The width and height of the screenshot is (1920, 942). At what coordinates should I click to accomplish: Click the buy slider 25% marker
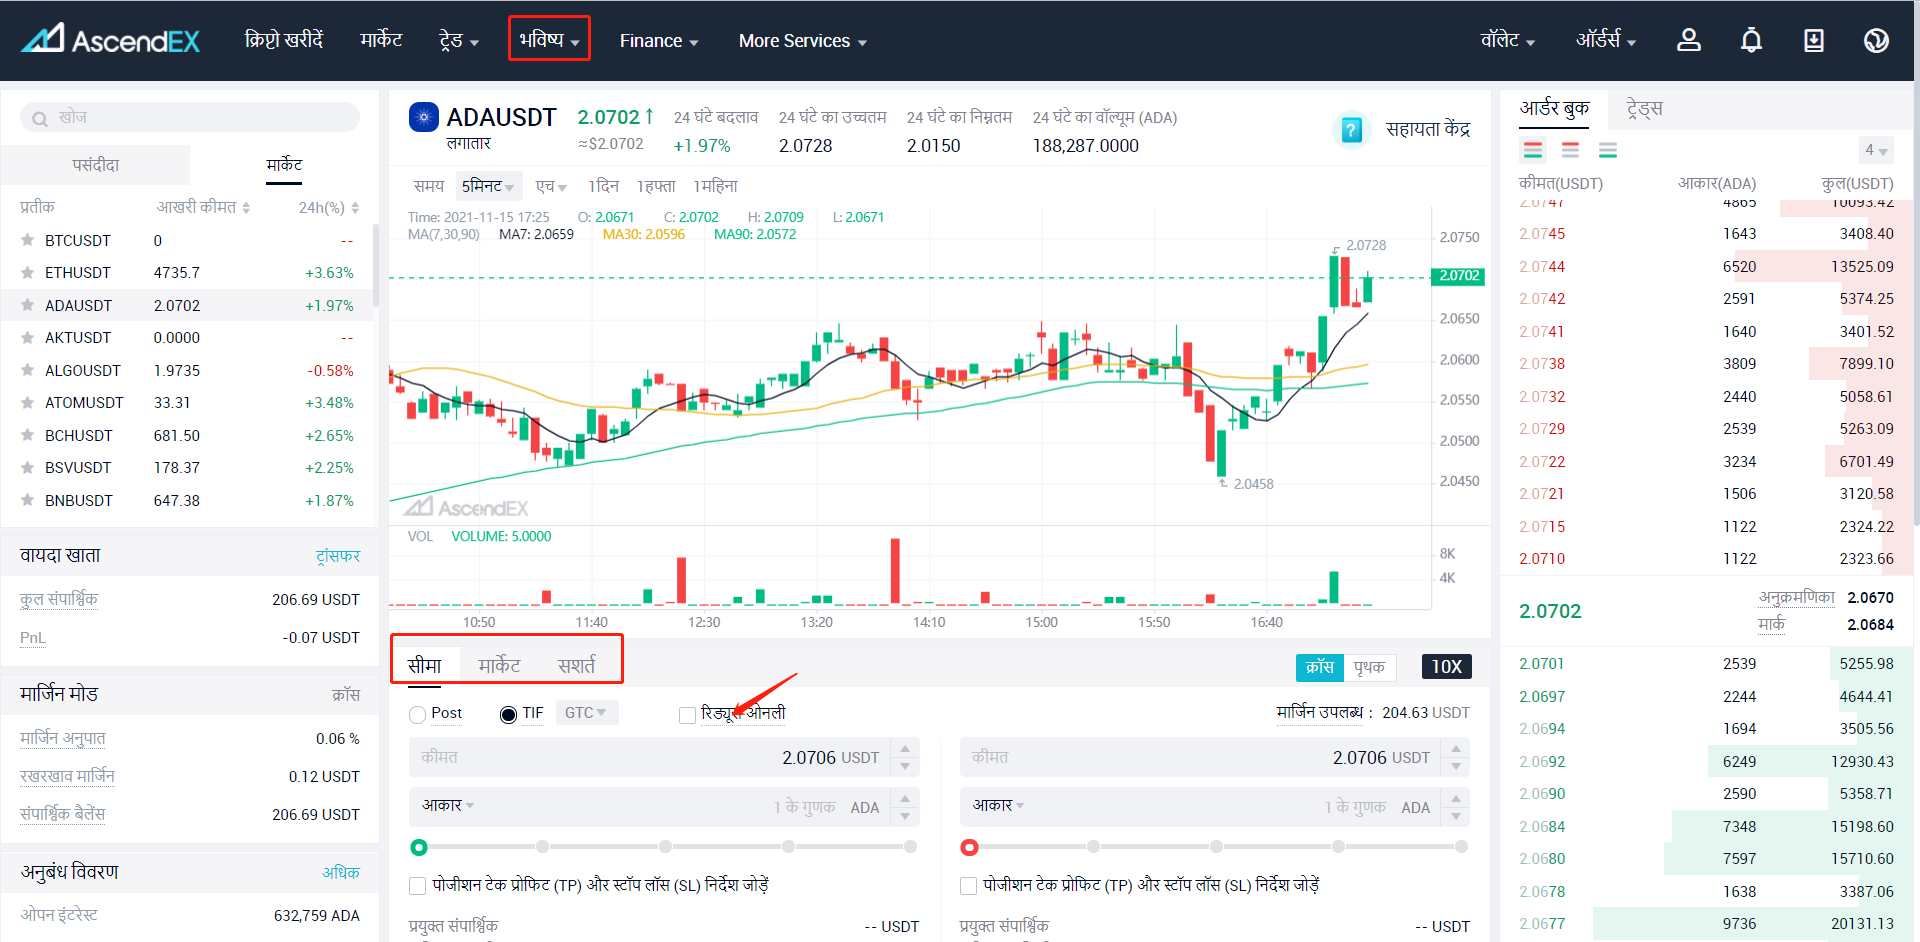(542, 847)
